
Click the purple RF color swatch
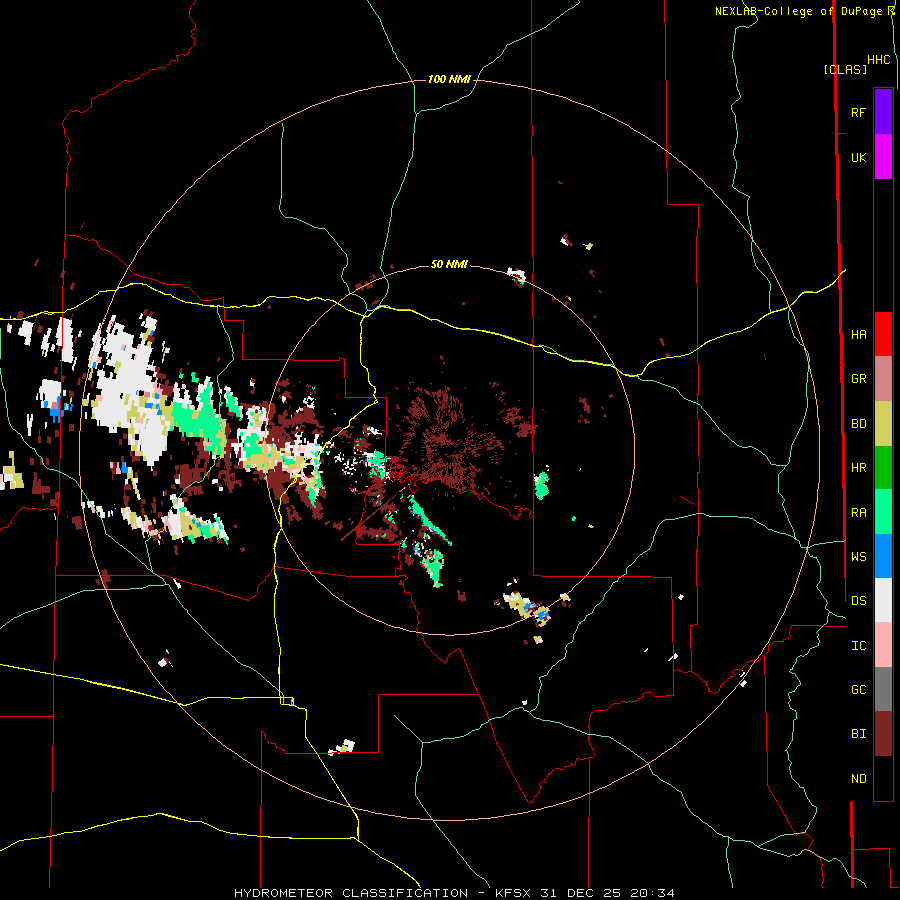pyautogui.click(x=883, y=112)
